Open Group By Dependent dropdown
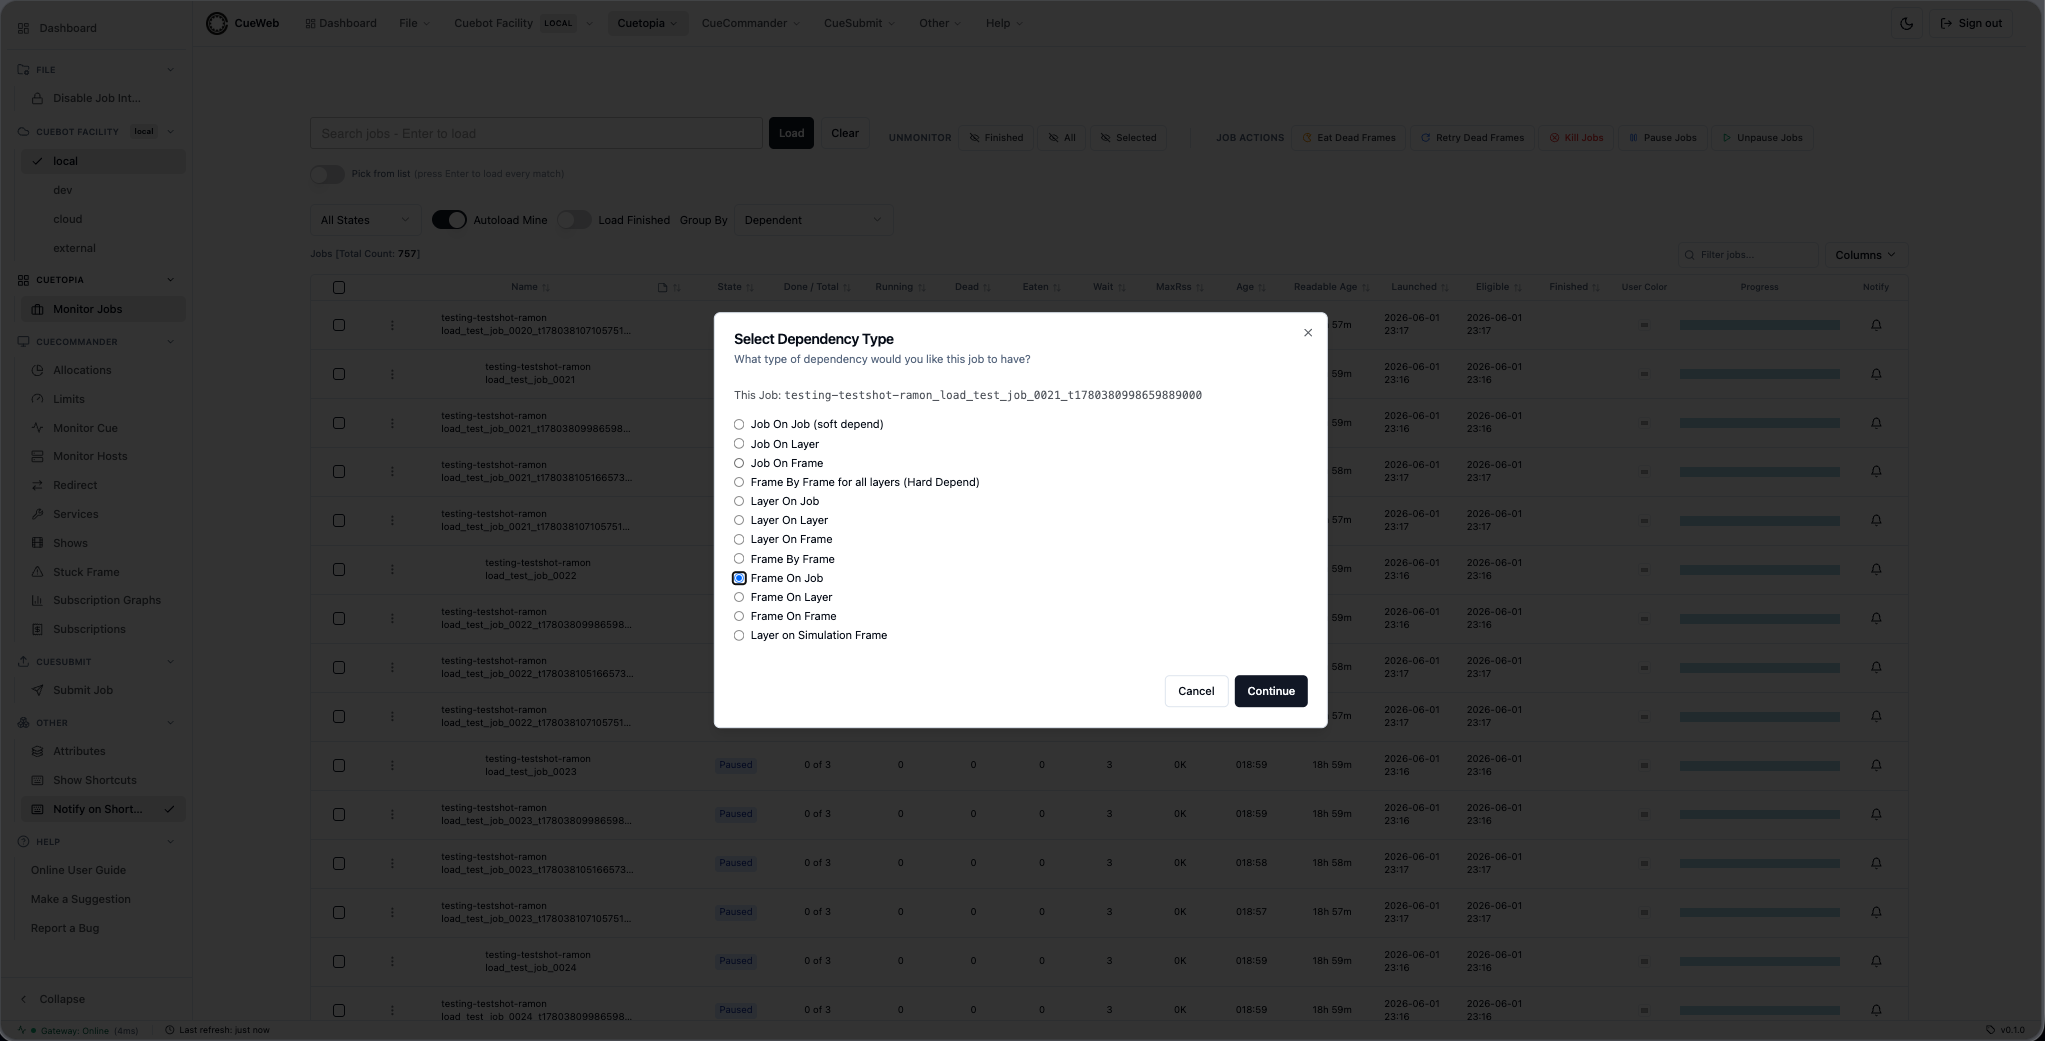This screenshot has width=2045, height=1041. point(813,220)
